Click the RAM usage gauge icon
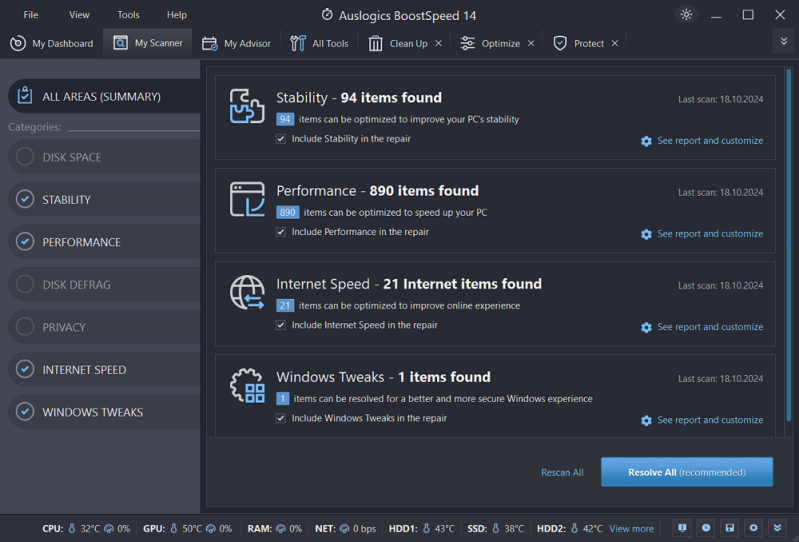Viewport: 799px width, 542px height. coord(280,529)
